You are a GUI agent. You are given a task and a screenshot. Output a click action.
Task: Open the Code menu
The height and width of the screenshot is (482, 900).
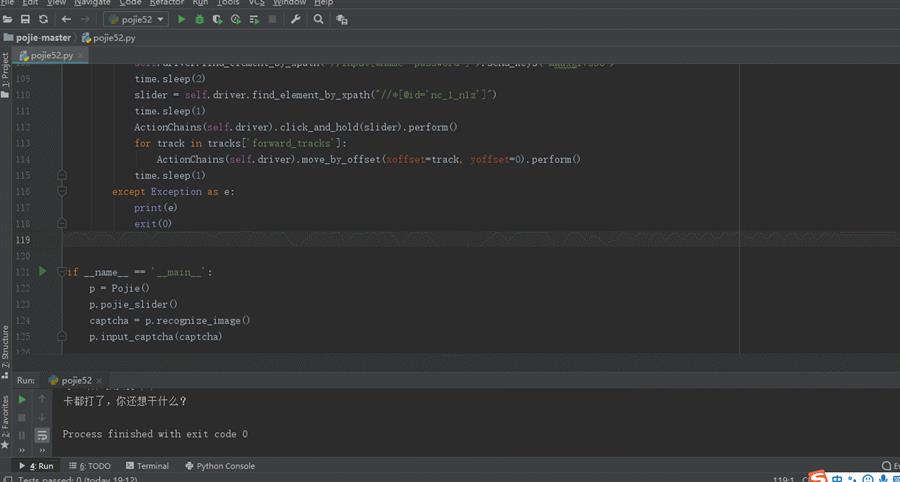[130, 2]
